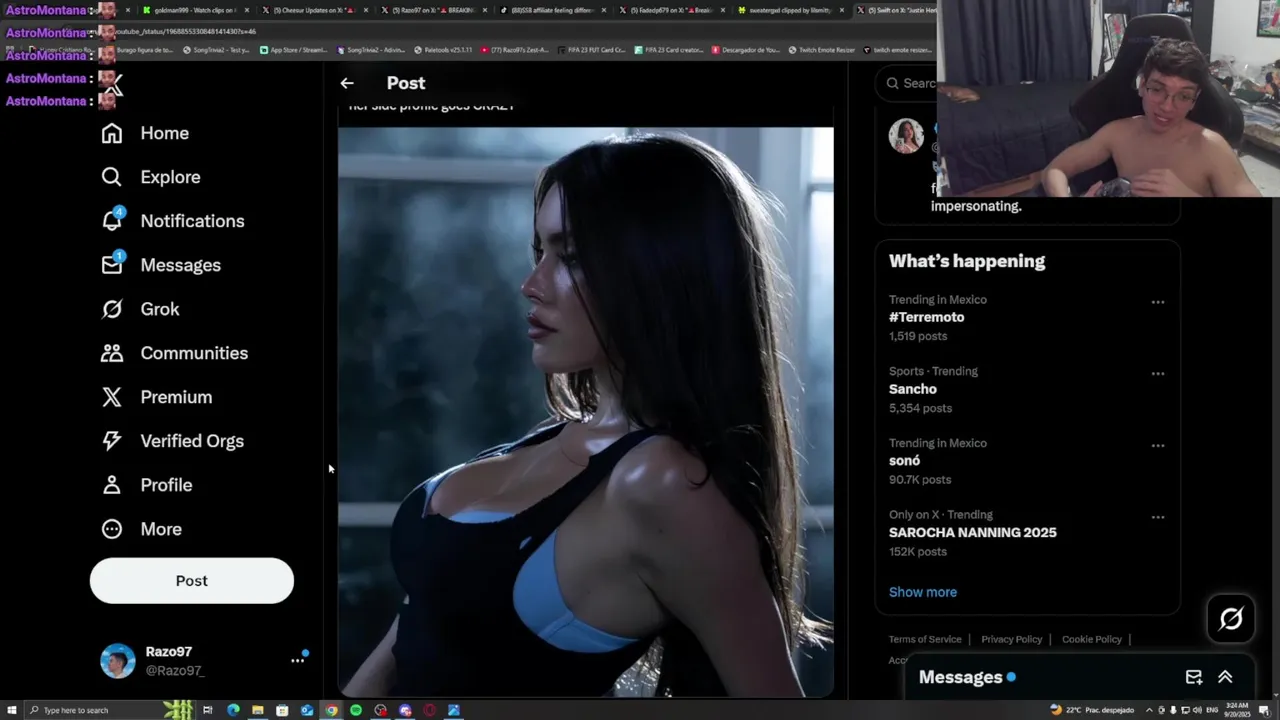Viewport: 1280px width, 720px height.
Task: Open Premium in the sidebar
Action: [x=157, y=397]
